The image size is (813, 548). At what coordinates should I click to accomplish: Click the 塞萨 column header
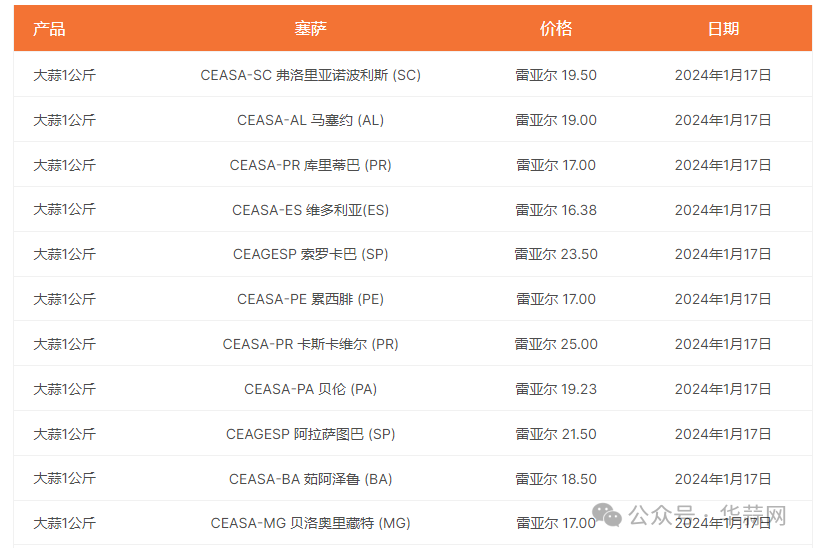[x=311, y=29]
